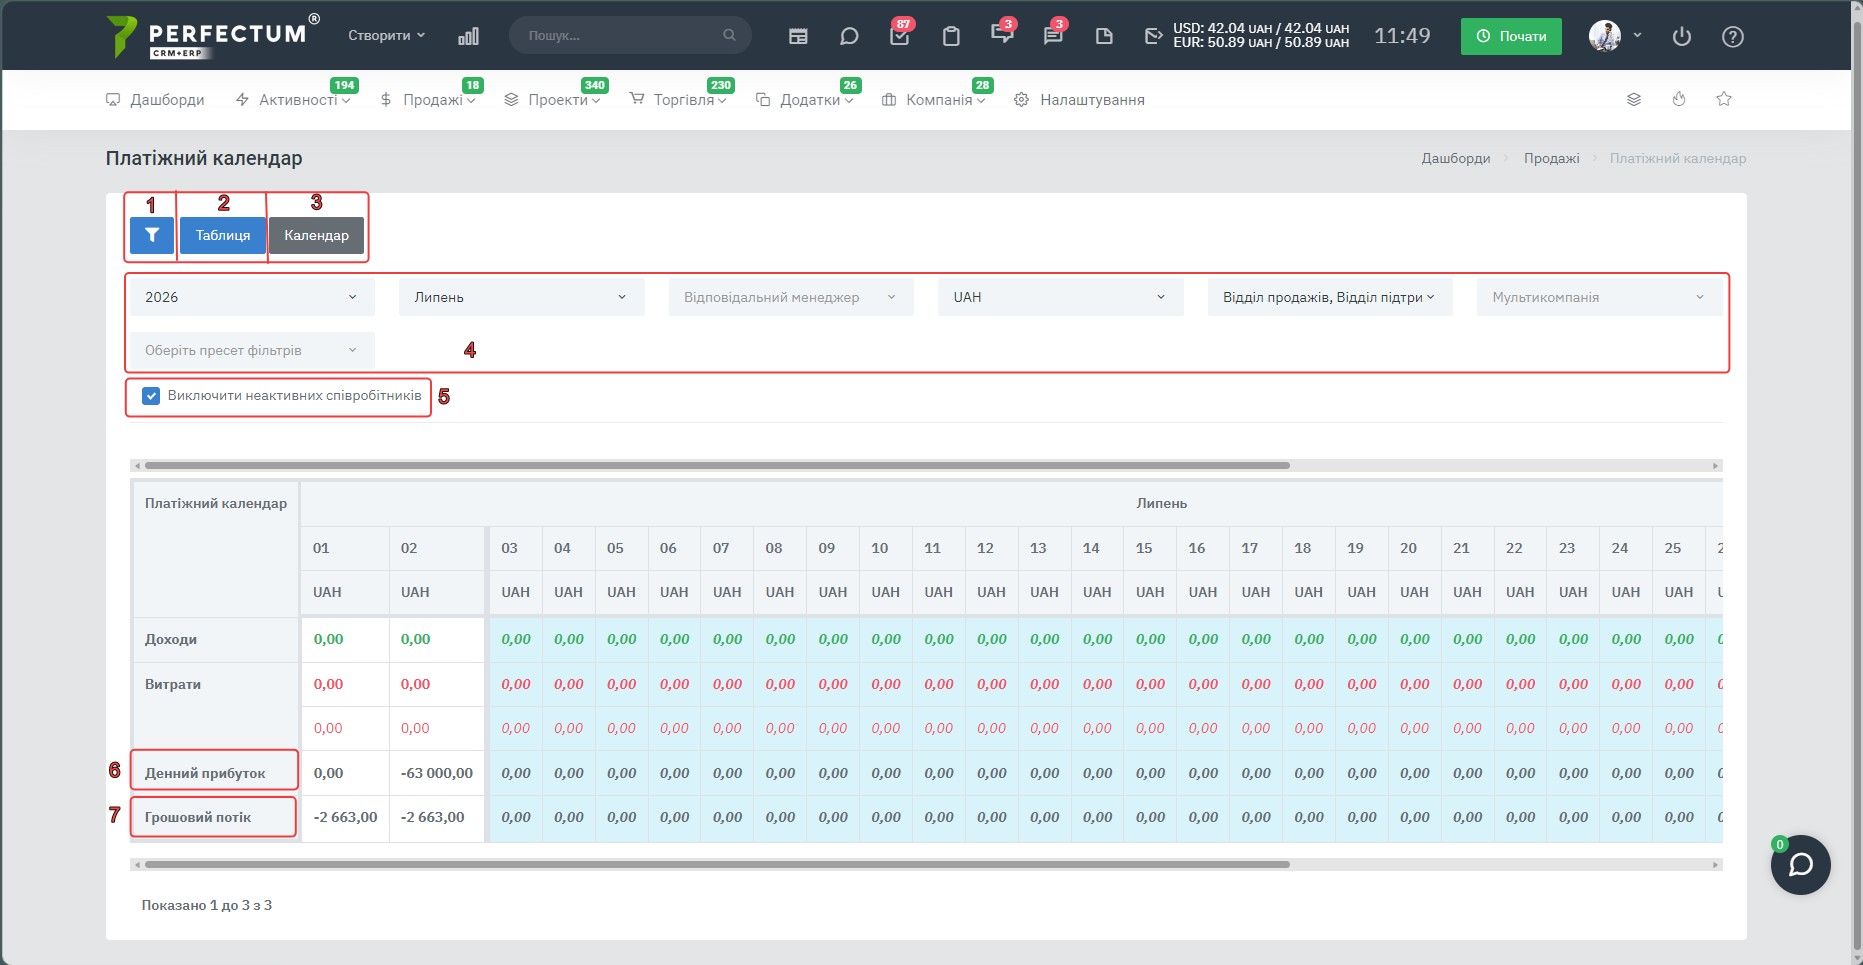
Task: Toggle exclude inactive employees checkbox
Action: (151, 396)
